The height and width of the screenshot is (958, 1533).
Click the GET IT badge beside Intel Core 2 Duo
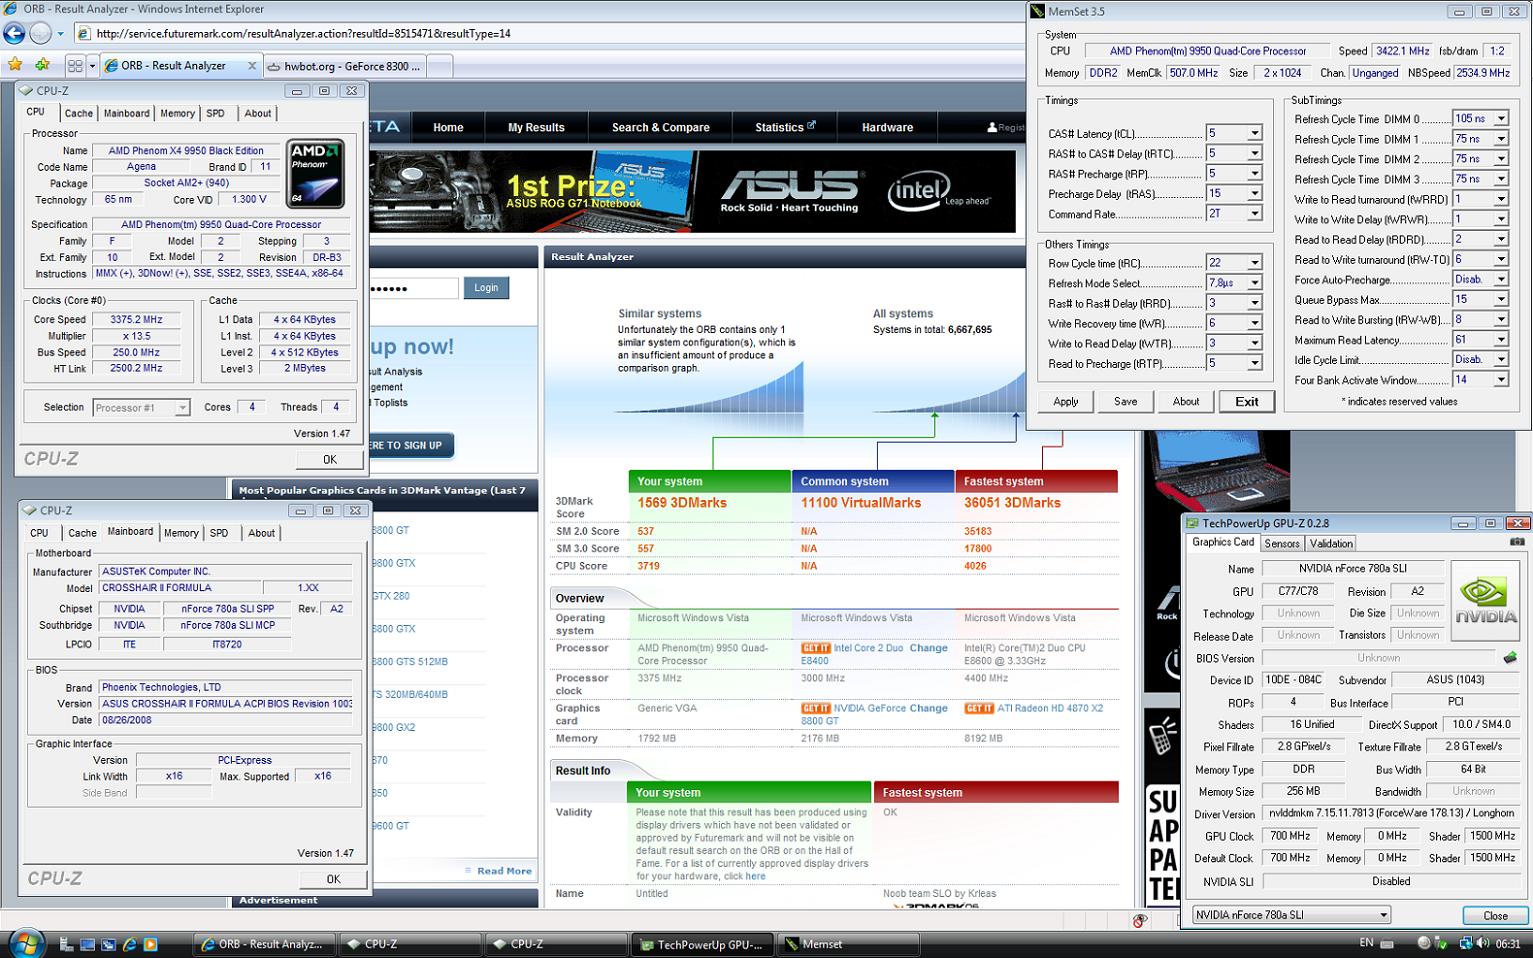[815, 648]
